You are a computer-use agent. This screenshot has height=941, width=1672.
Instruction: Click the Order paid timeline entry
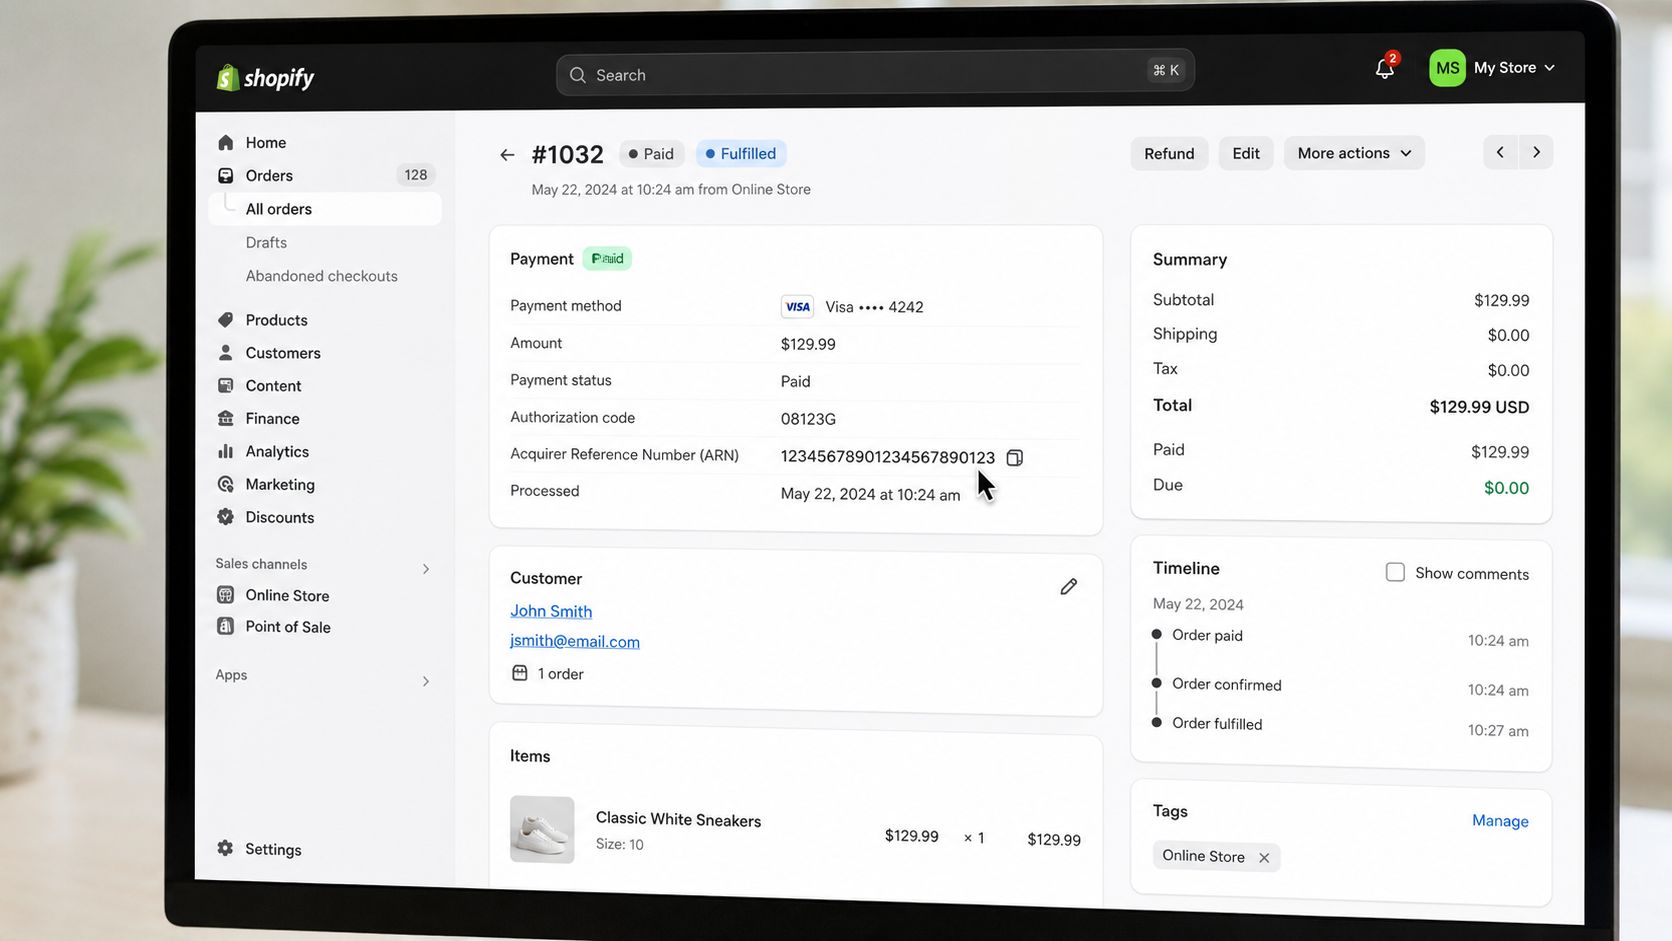1207,635
